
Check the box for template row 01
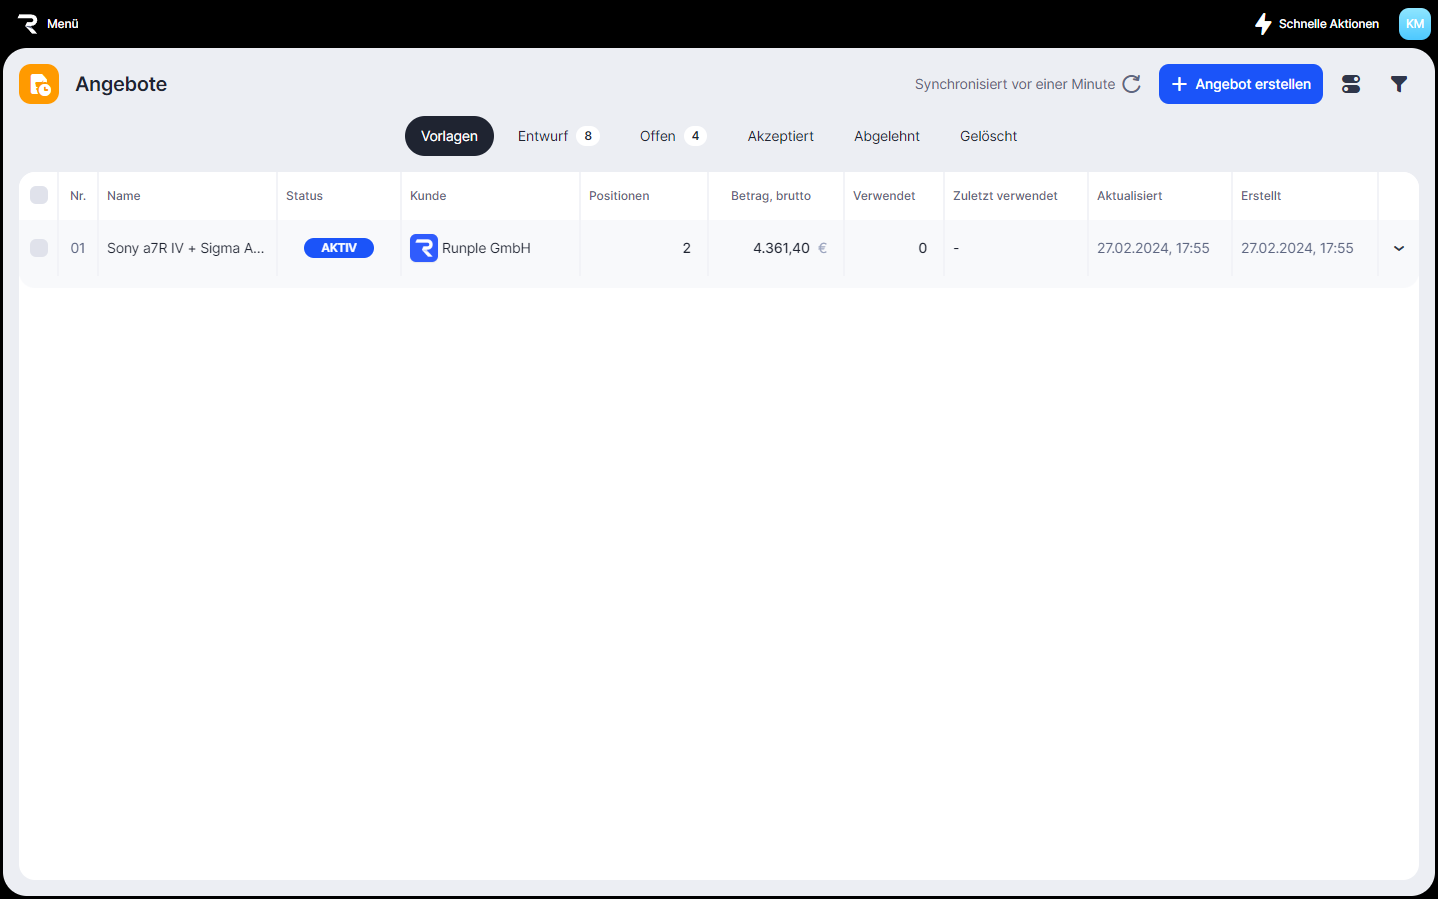[39, 248]
